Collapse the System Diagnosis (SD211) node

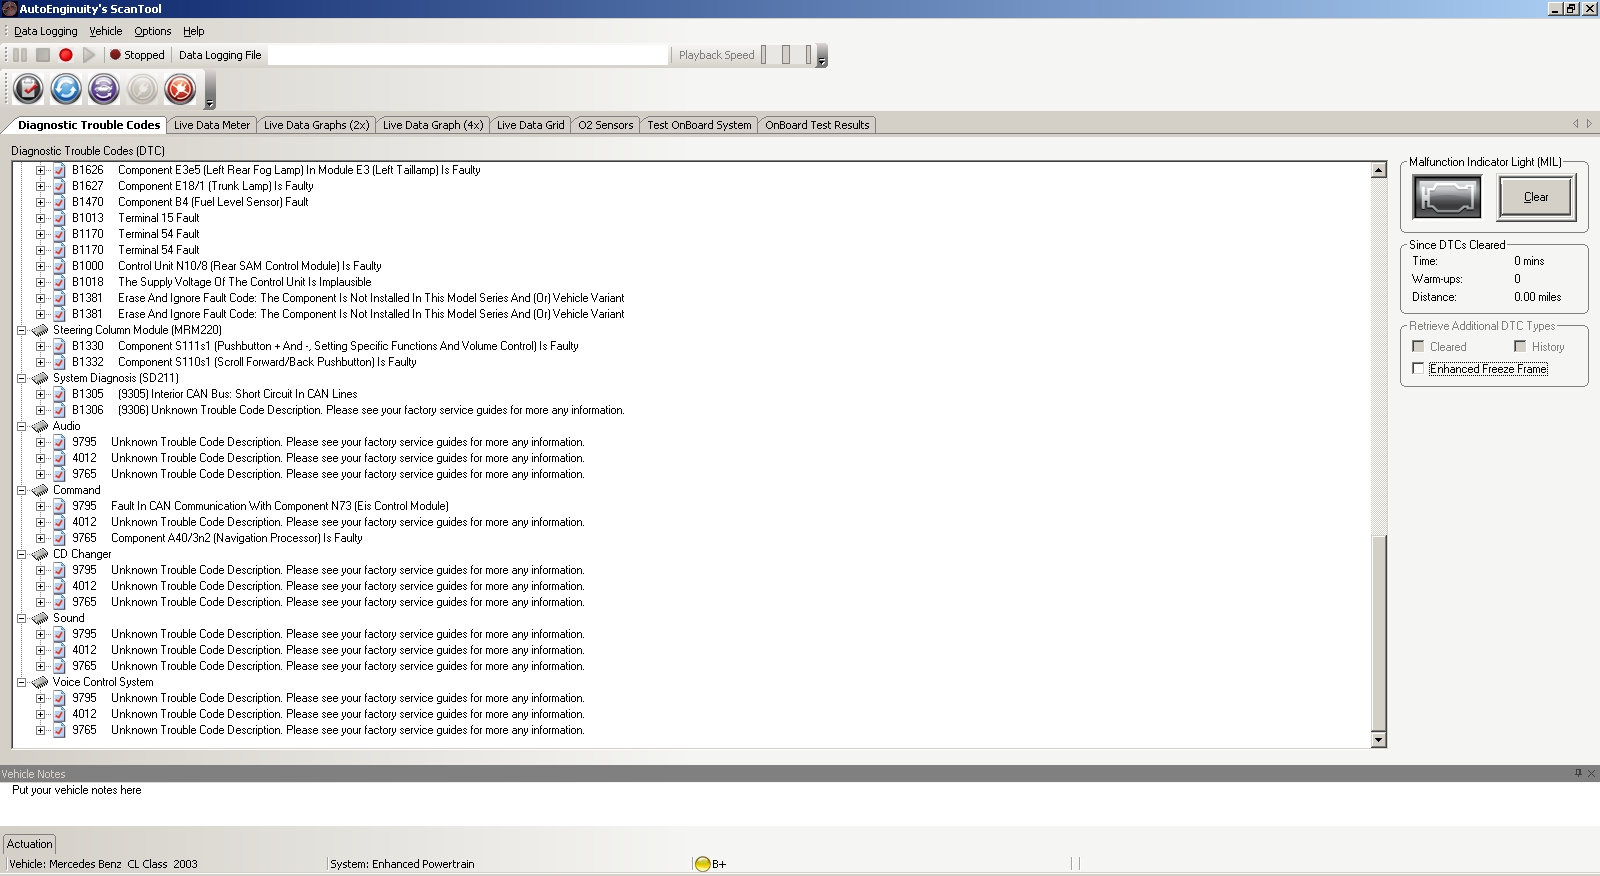(x=21, y=378)
